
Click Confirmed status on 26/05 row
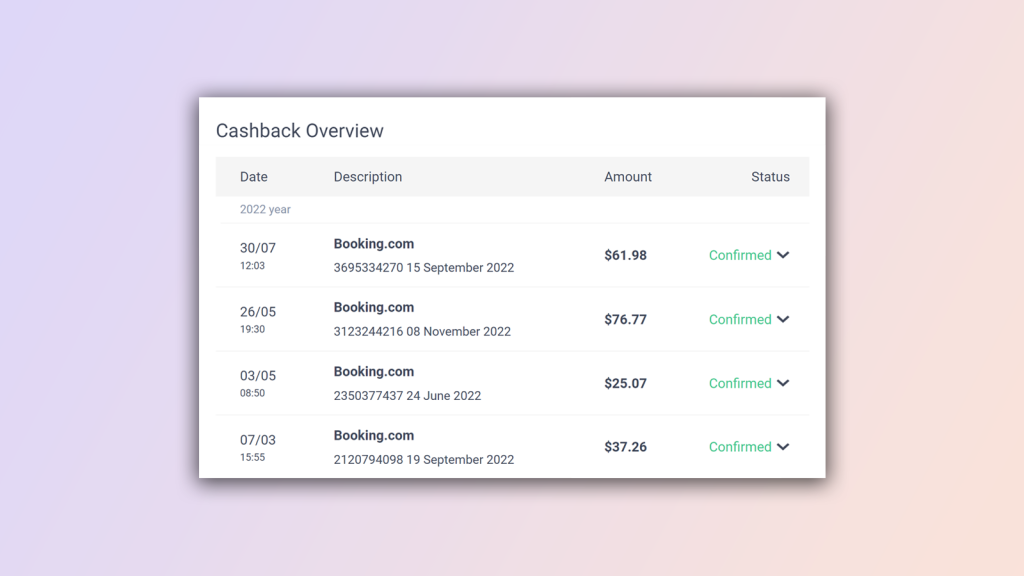tap(740, 319)
